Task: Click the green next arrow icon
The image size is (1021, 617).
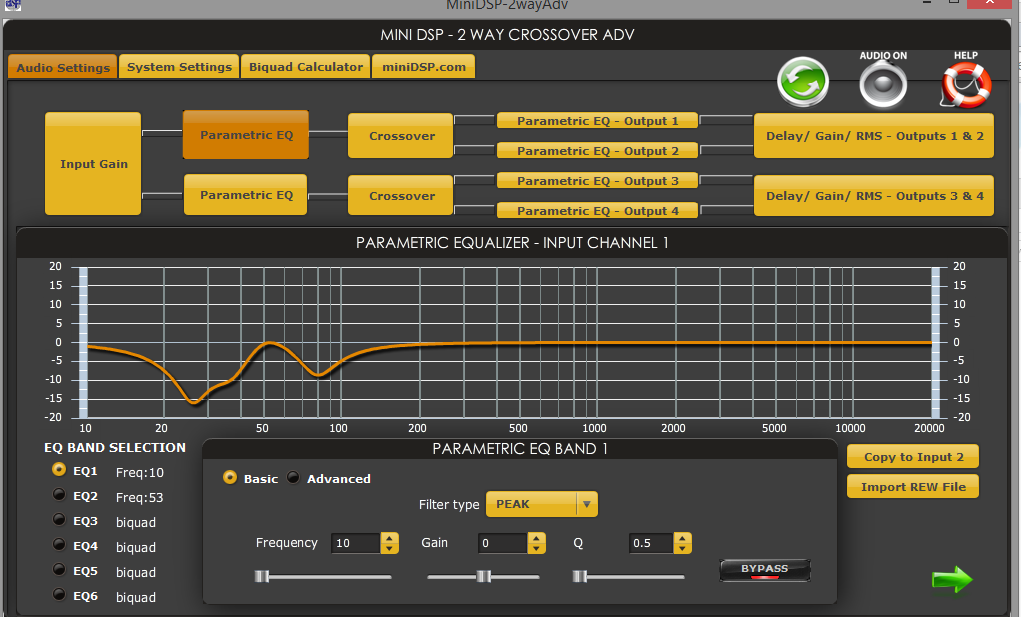Action: pos(952,579)
